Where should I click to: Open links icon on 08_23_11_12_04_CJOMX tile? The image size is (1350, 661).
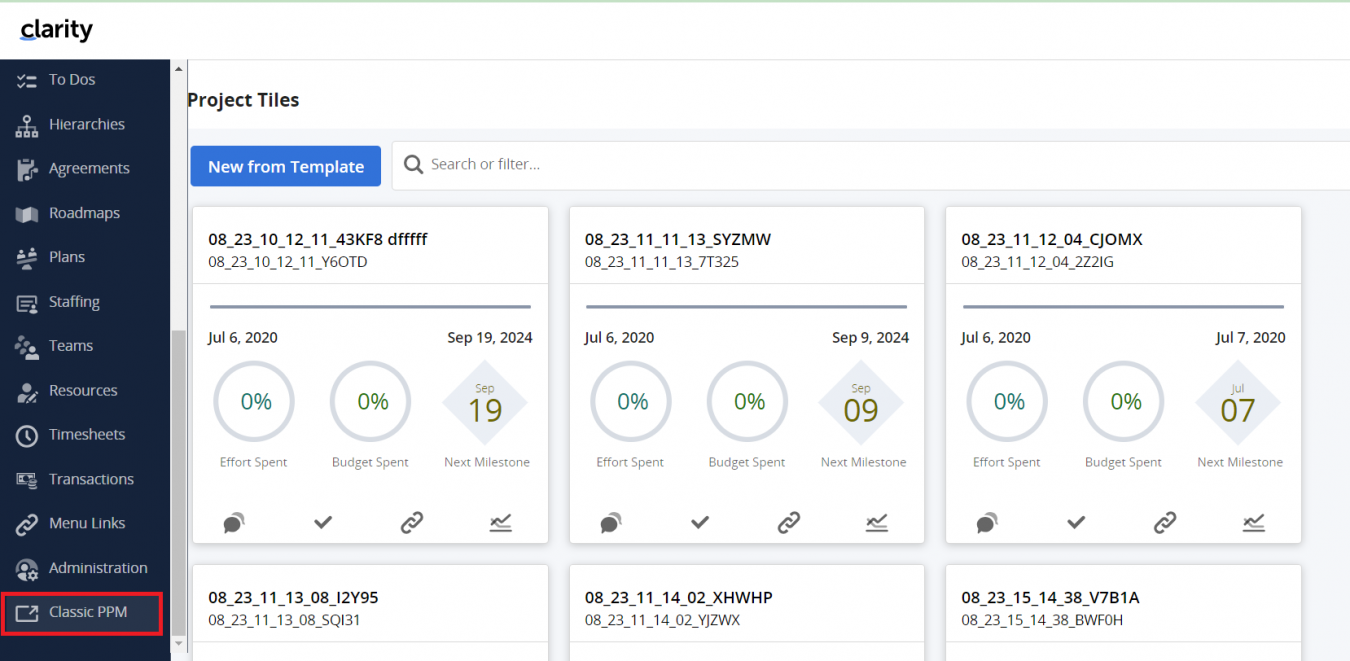(1165, 522)
